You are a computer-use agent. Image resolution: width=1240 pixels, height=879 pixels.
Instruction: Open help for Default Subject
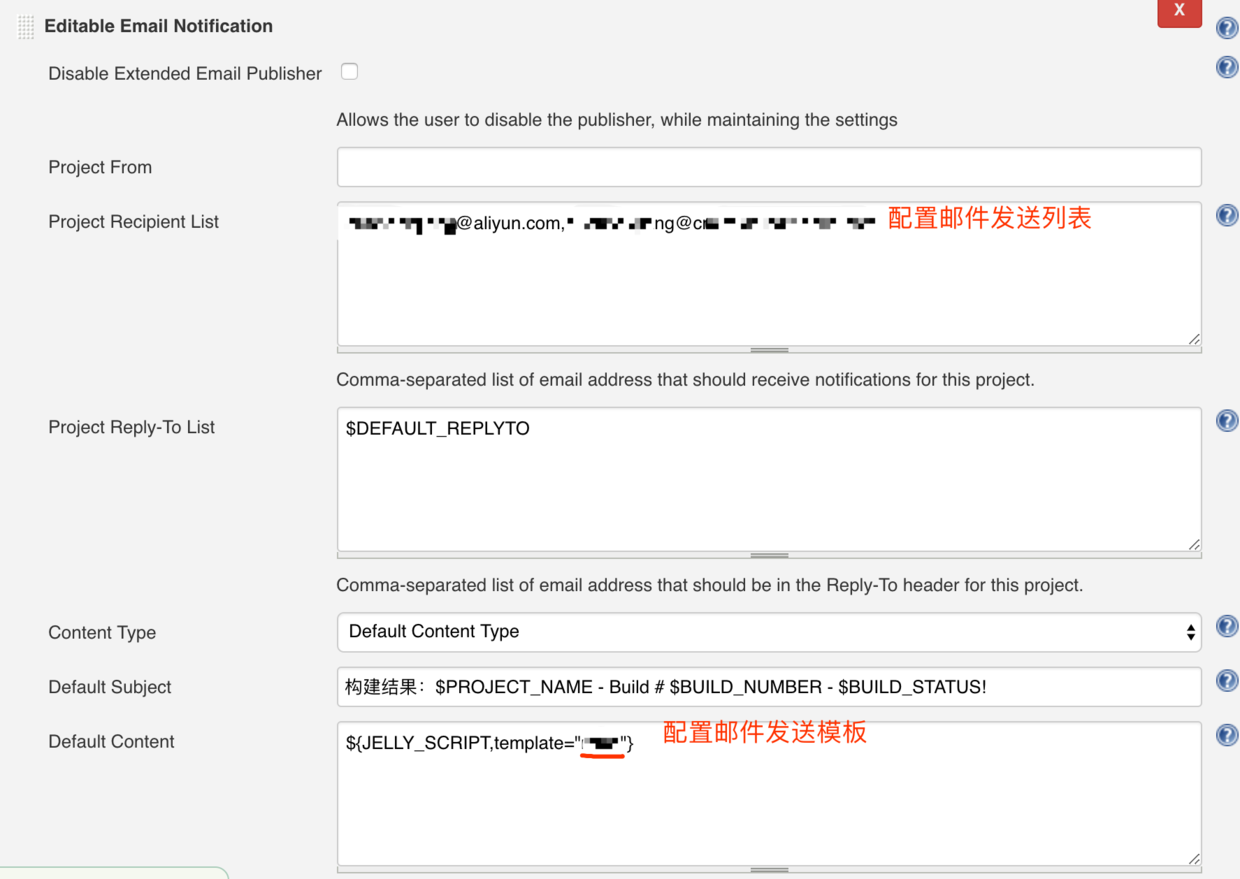(x=1227, y=680)
